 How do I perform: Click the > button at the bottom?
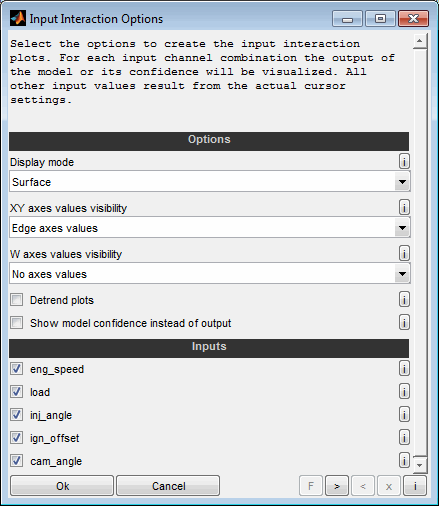337,486
